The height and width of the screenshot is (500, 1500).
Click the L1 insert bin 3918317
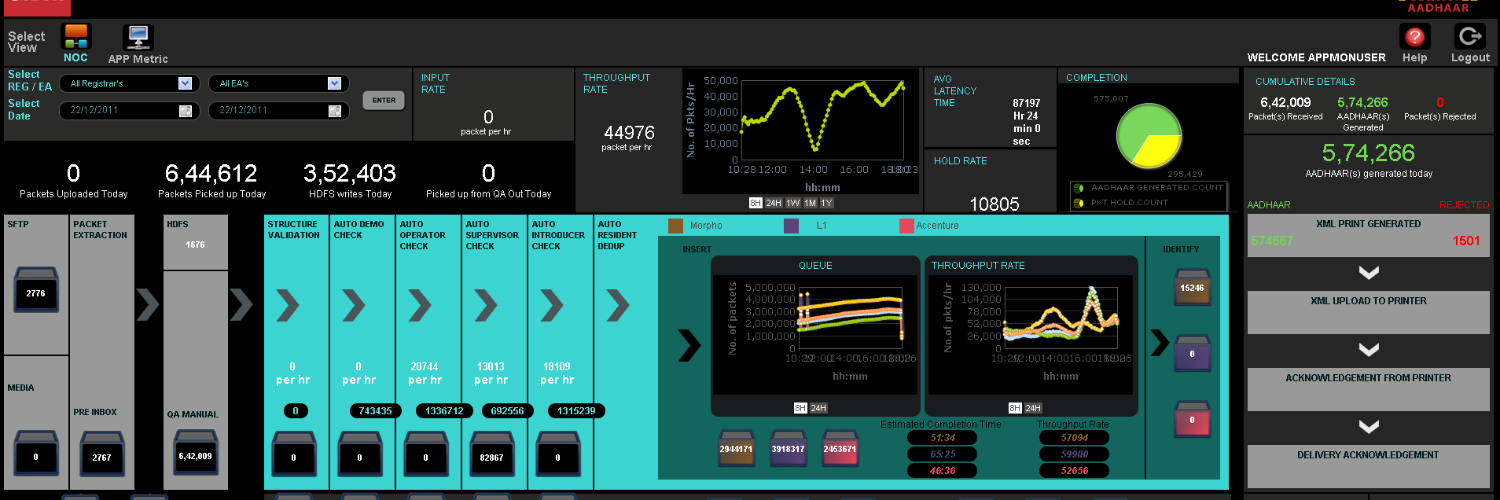[790, 448]
